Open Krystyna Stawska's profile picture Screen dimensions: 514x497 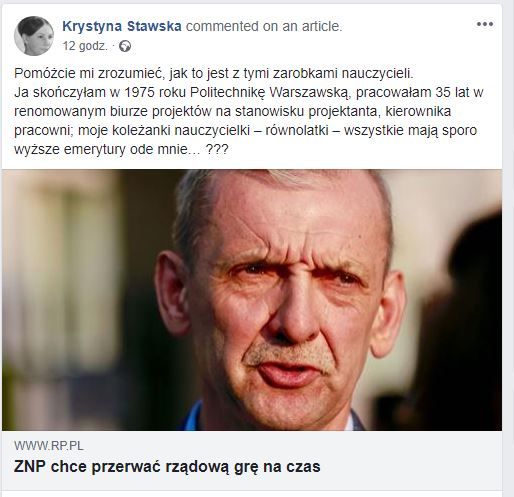point(34,36)
